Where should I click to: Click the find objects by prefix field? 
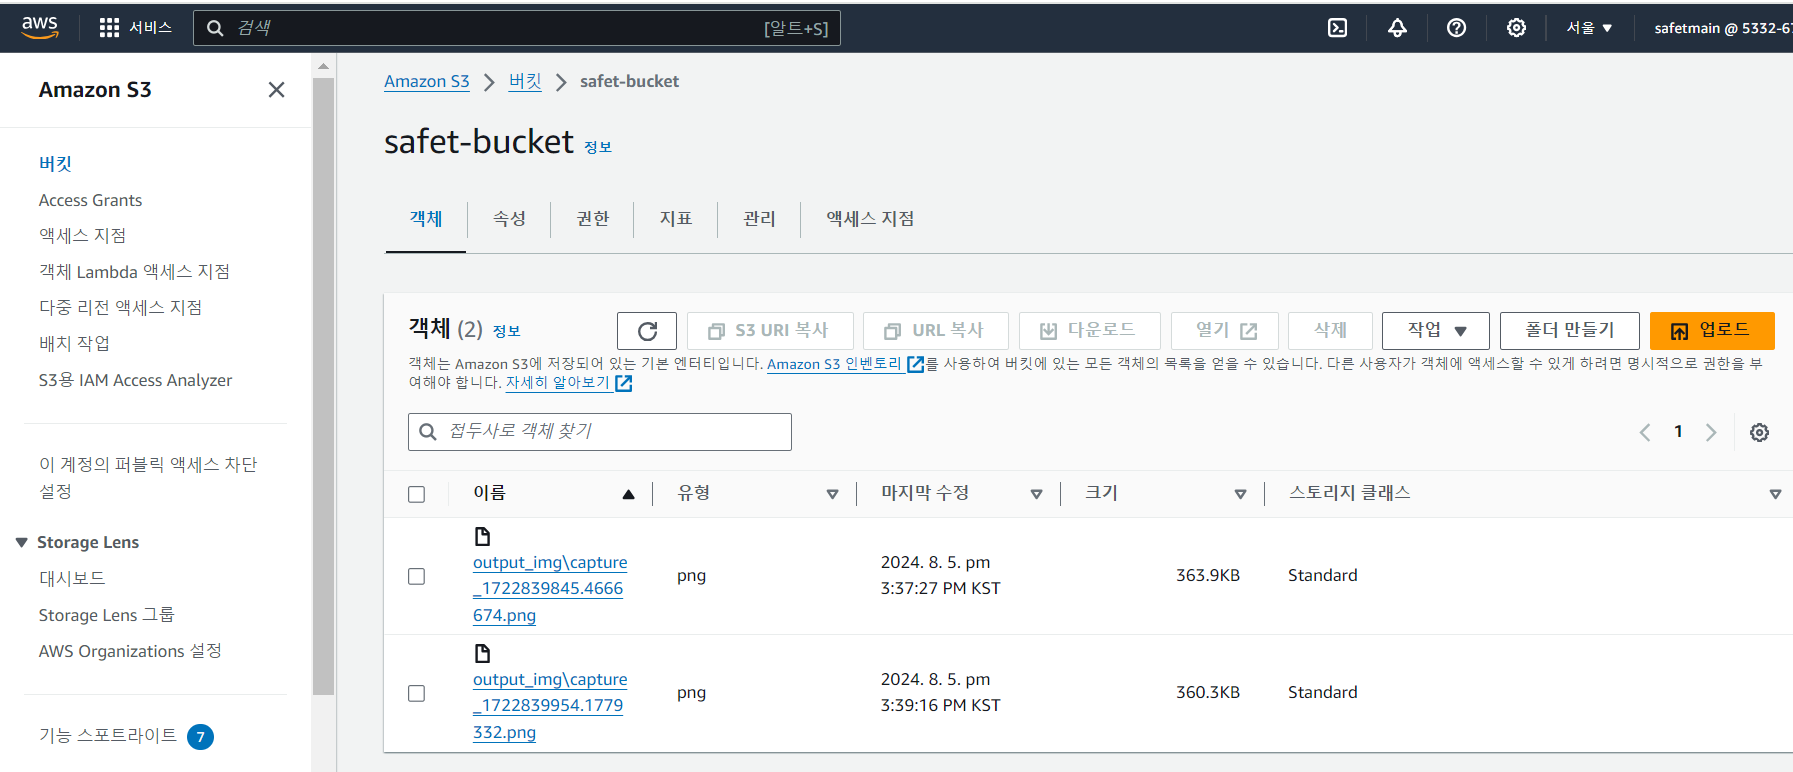point(600,432)
